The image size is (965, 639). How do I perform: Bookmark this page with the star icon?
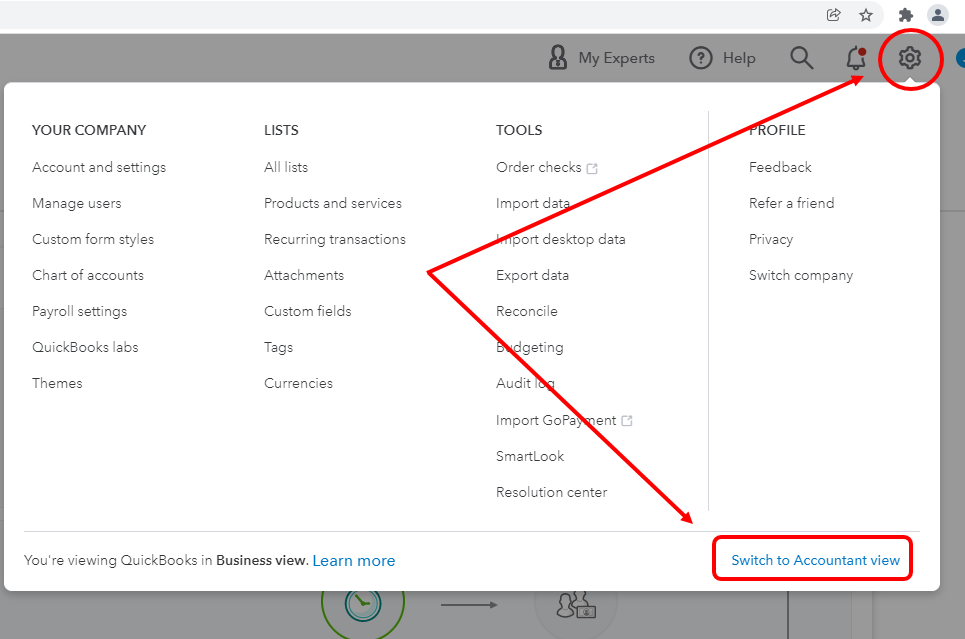coord(866,15)
